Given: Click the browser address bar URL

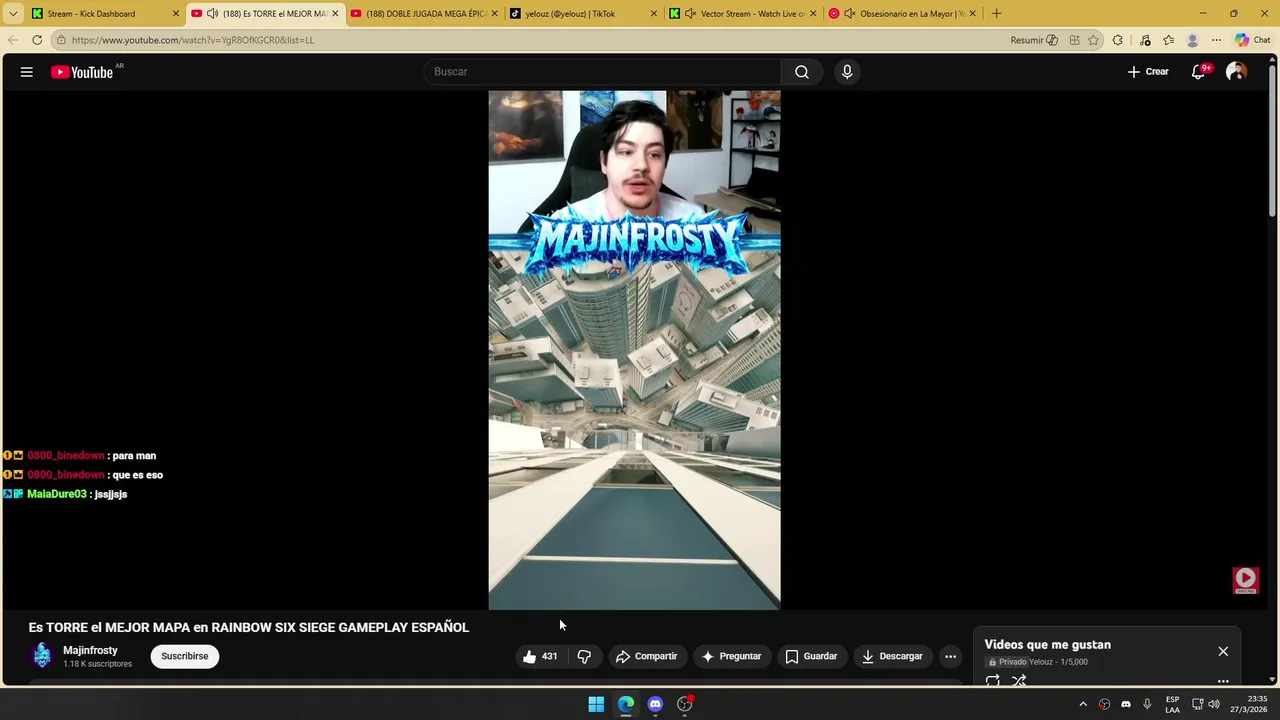Looking at the screenshot, I should pyautogui.click(x=193, y=40).
